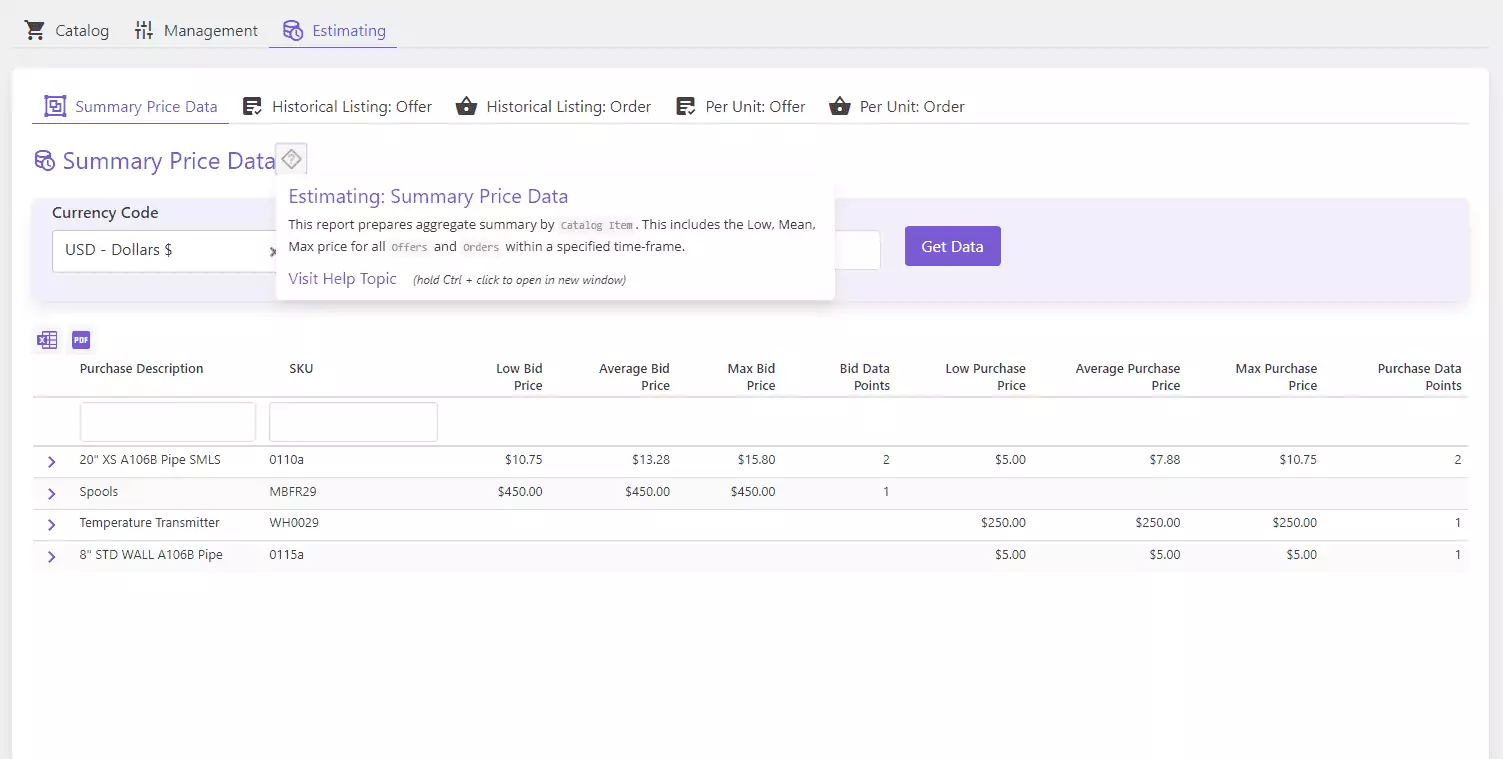
Task: Click the Estimating coins icon
Action: 292,30
